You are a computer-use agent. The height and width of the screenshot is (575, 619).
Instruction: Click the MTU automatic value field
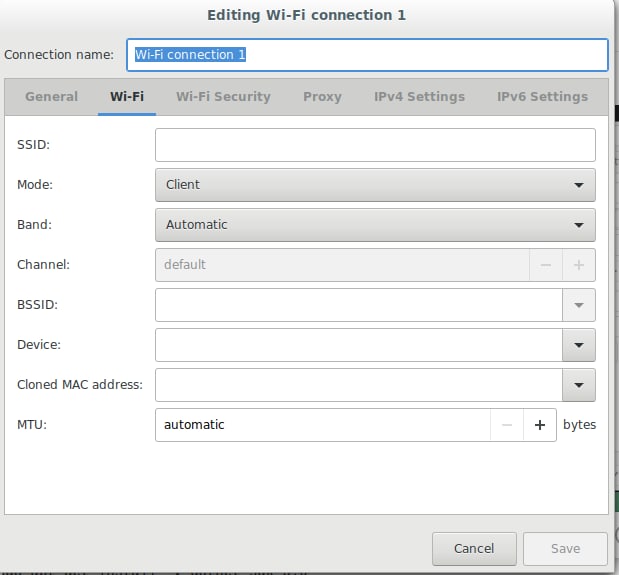click(x=323, y=425)
